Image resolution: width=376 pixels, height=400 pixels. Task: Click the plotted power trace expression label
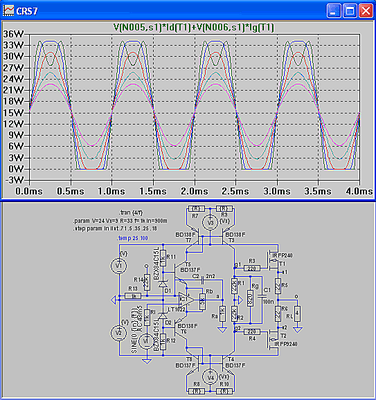point(194,28)
